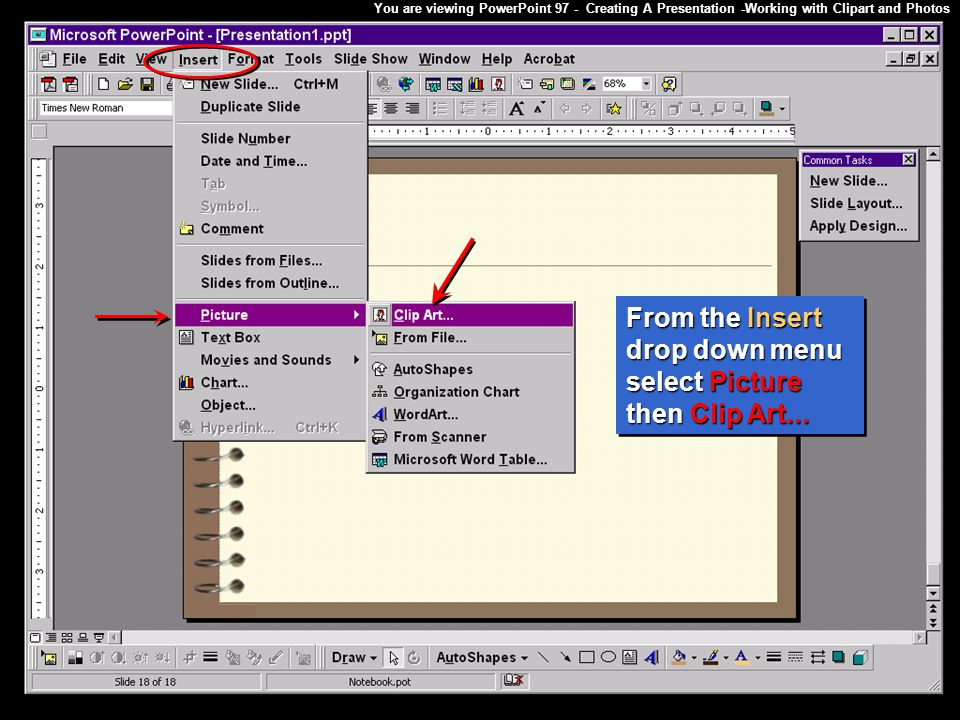960x720 pixels.
Task: Toggle Center alignment in formatting toolbar
Action: pos(391,108)
